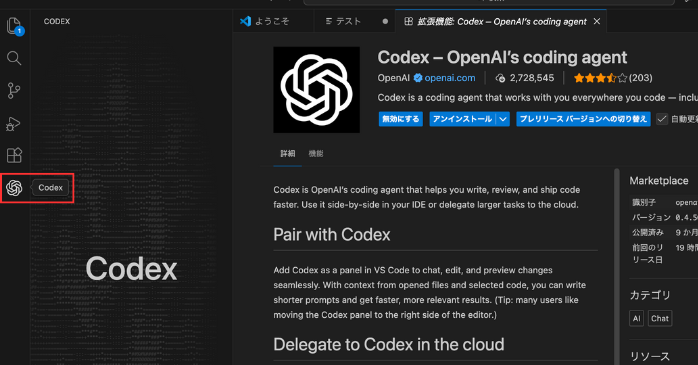The image size is (698, 365).
Task: Open the Extensions view icon
Action: [x=14, y=155]
